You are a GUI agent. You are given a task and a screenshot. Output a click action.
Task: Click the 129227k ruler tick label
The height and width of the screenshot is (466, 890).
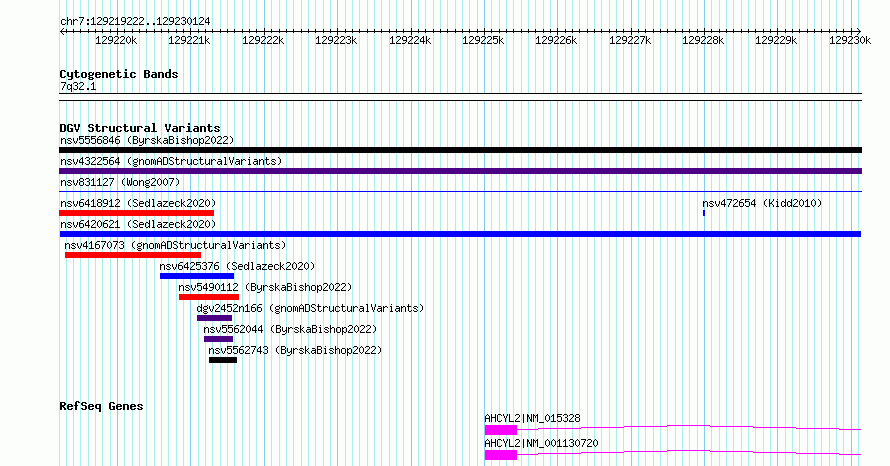tap(630, 40)
